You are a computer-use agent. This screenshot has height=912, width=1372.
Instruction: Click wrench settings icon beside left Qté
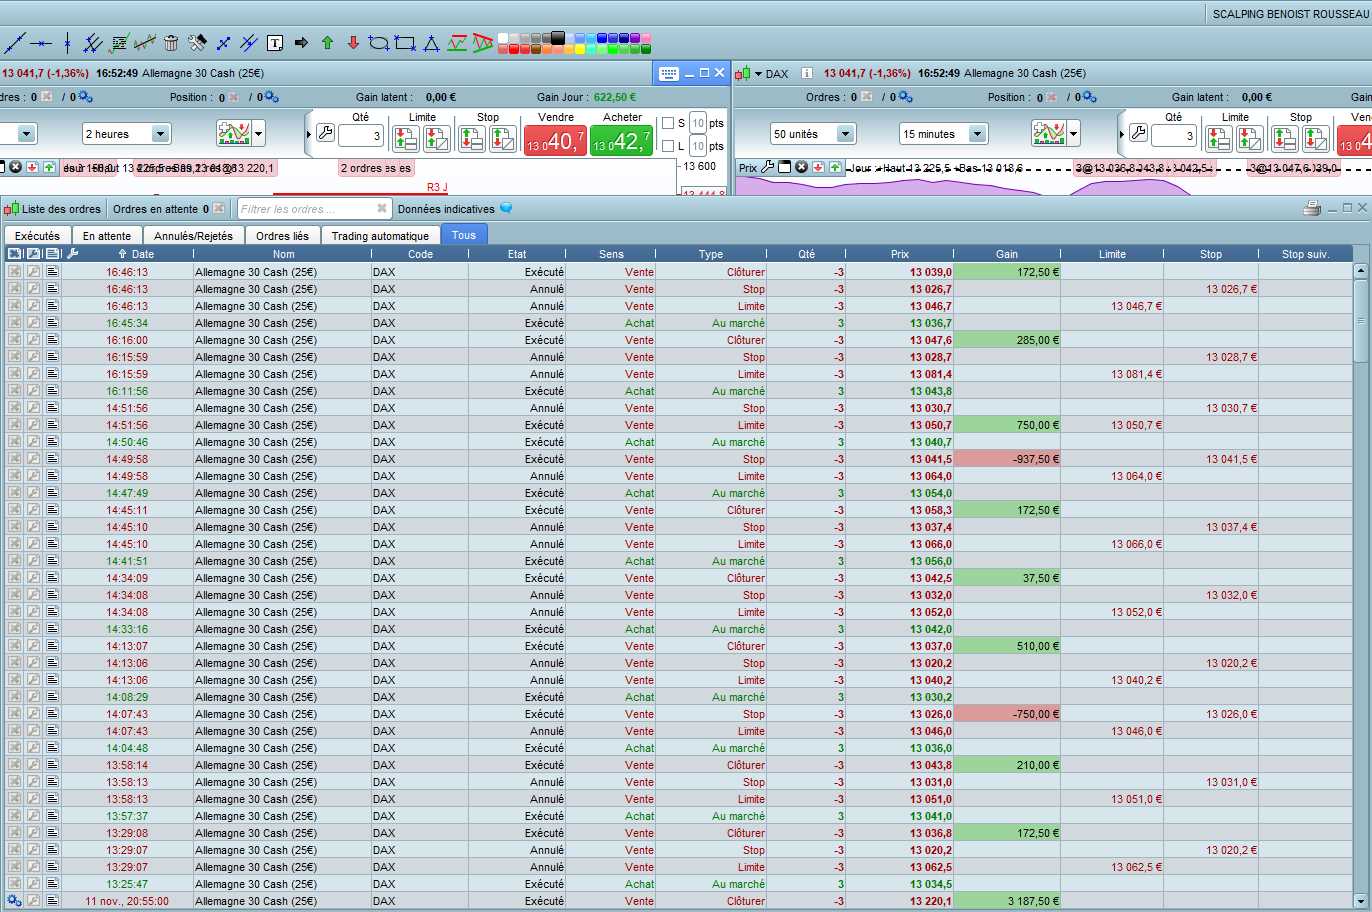pos(325,134)
